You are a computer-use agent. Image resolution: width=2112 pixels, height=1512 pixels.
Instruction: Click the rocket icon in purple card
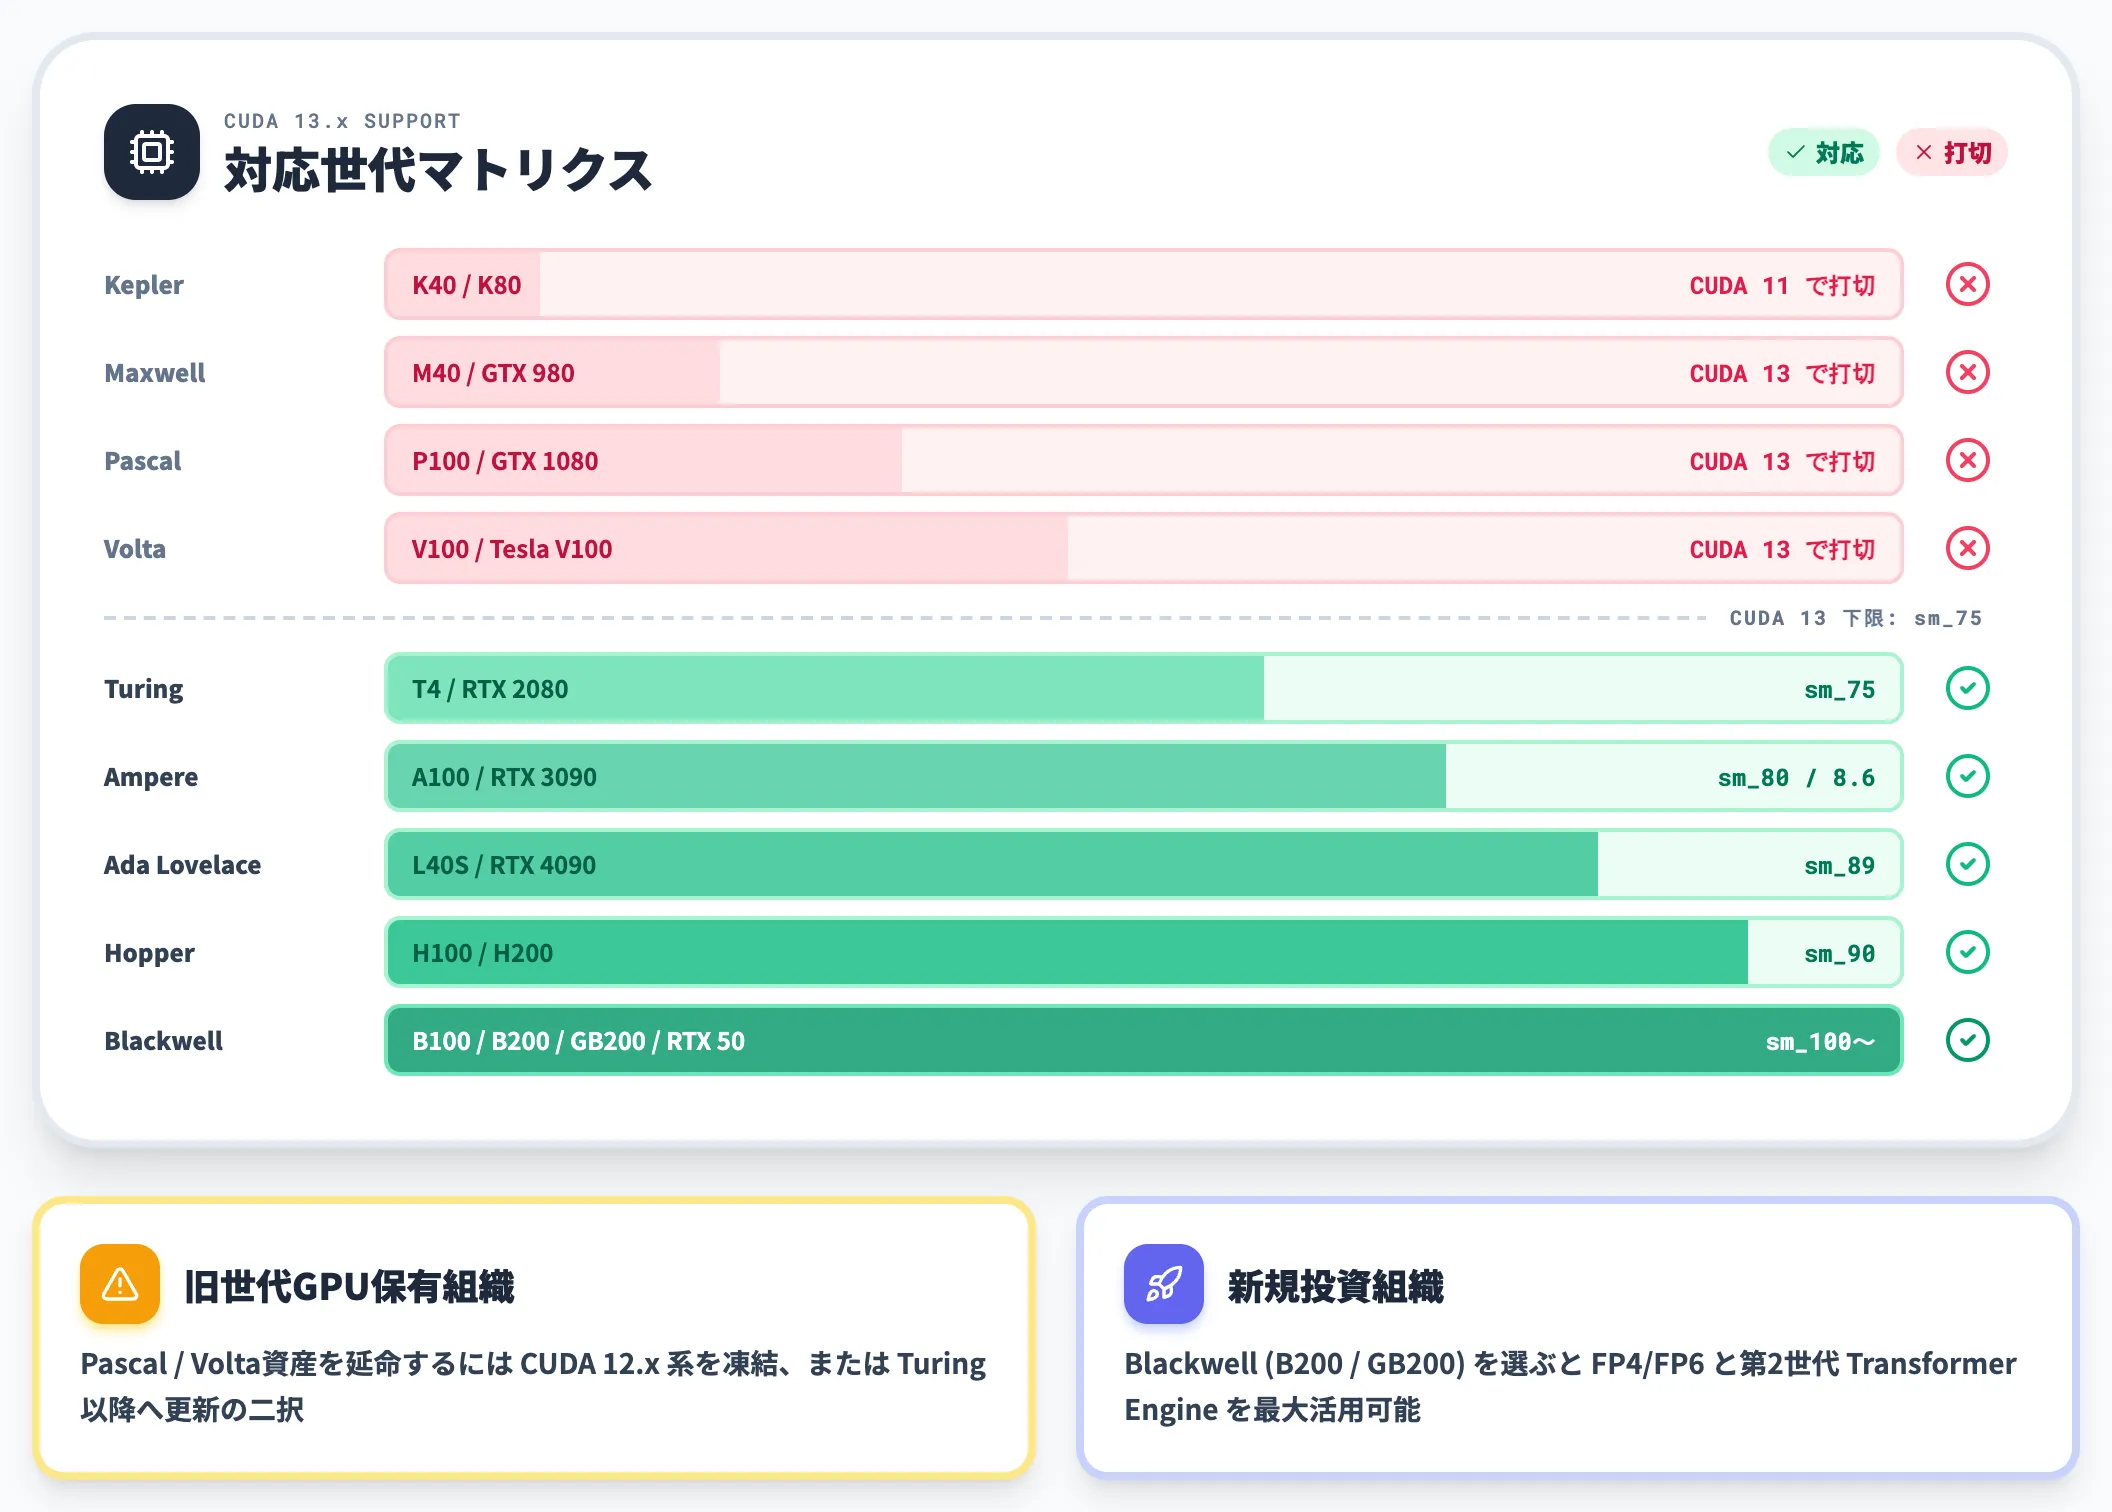pyautogui.click(x=1164, y=1284)
